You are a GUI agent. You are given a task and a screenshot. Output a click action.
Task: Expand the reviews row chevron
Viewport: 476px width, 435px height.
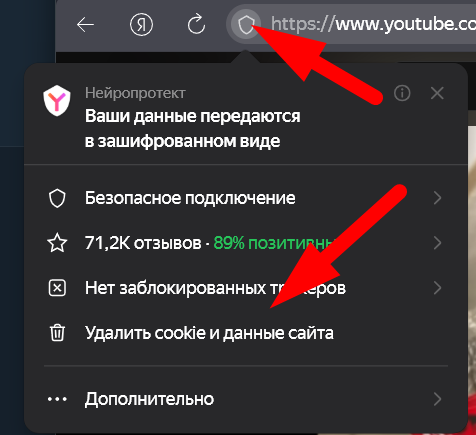[x=438, y=243]
